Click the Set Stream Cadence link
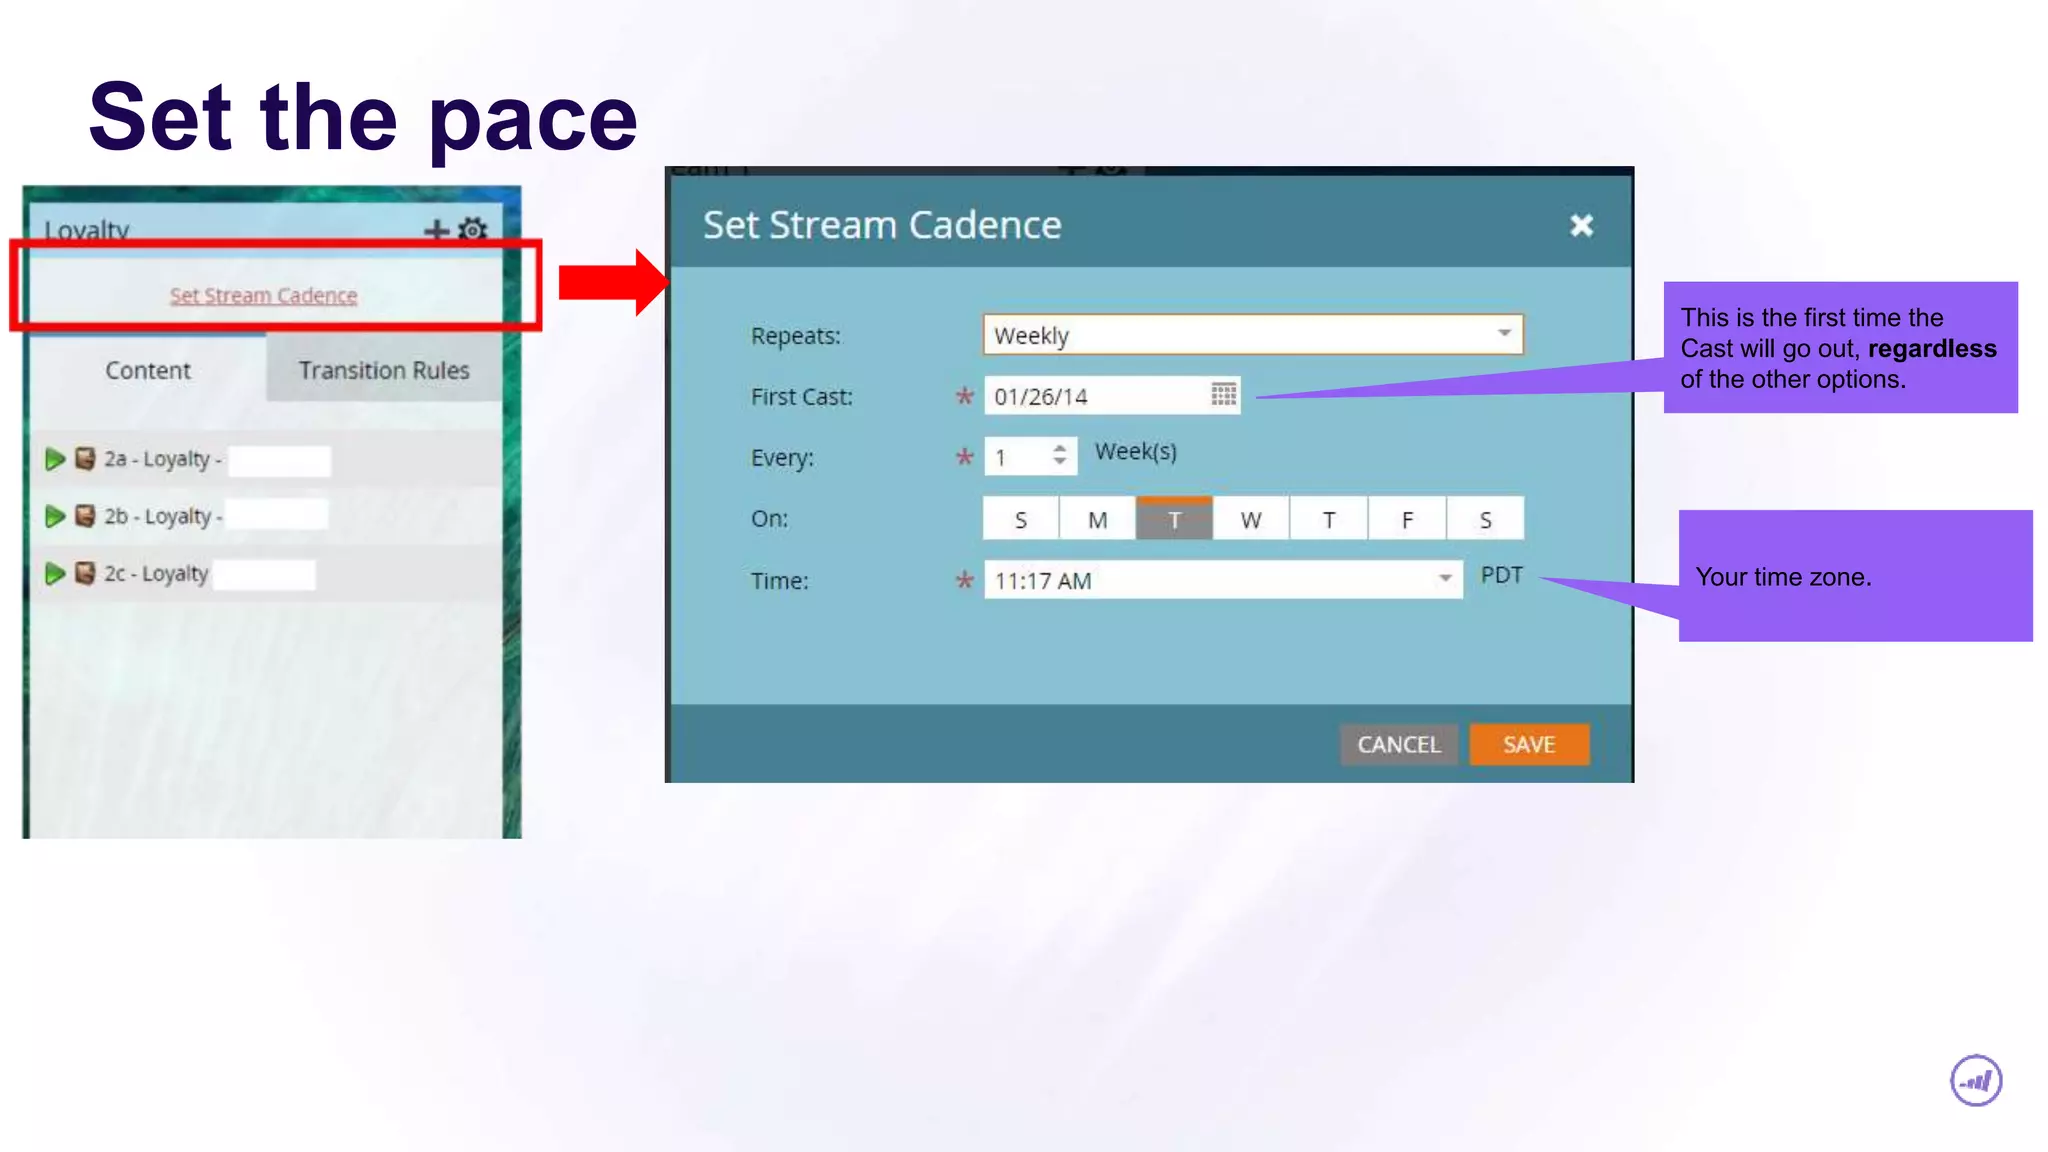 (x=263, y=296)
